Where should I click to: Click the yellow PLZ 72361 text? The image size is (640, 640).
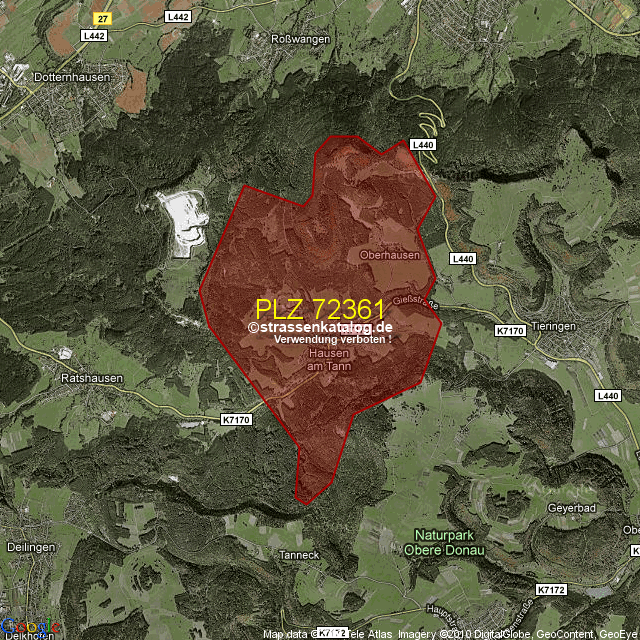[320, 309]
